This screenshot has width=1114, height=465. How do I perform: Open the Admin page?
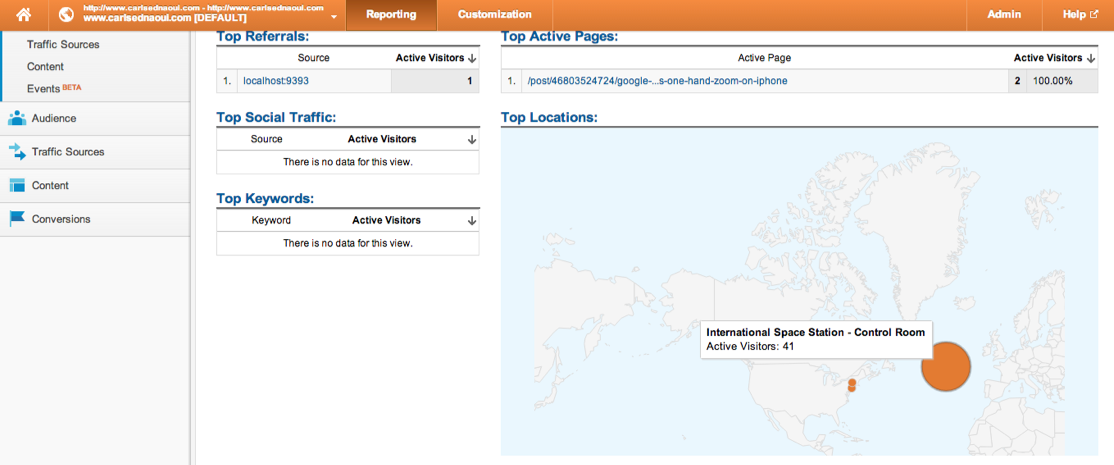[x=1003, y=15]
